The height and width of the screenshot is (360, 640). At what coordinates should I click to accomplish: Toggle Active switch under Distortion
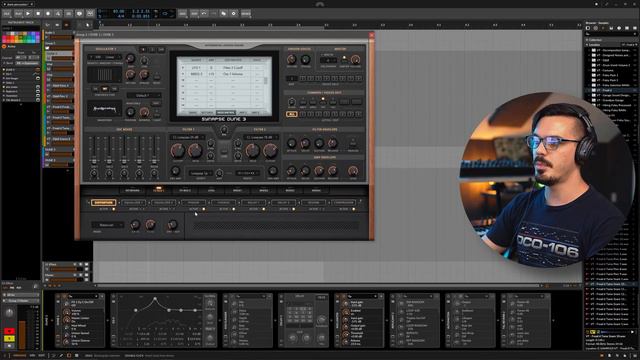click(114, 209)
